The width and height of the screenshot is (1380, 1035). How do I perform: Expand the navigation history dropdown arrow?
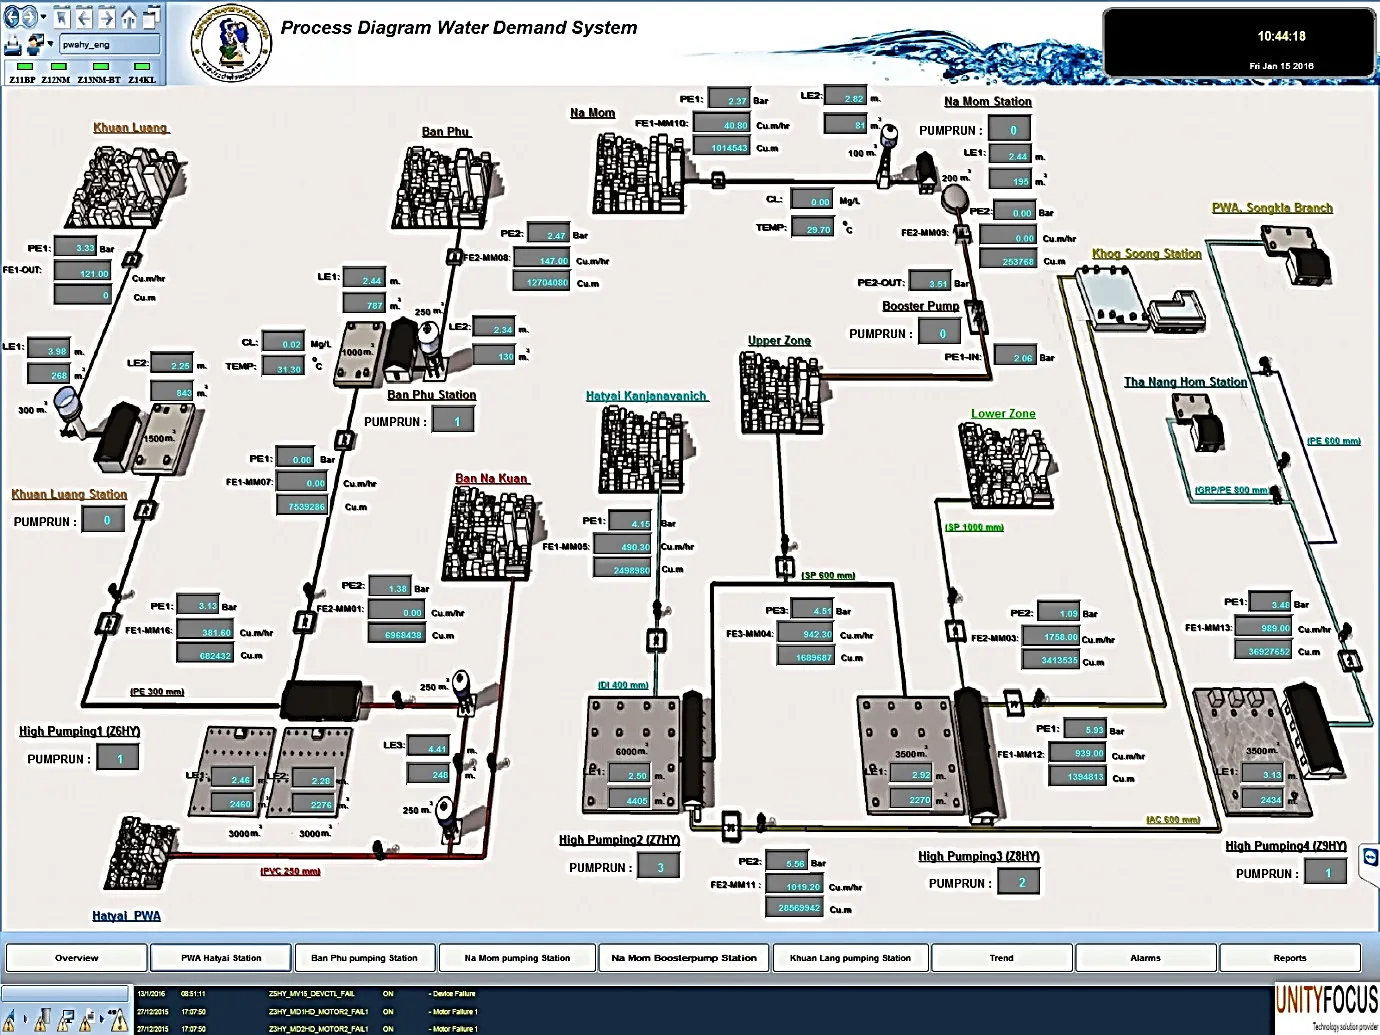(43, 17)
